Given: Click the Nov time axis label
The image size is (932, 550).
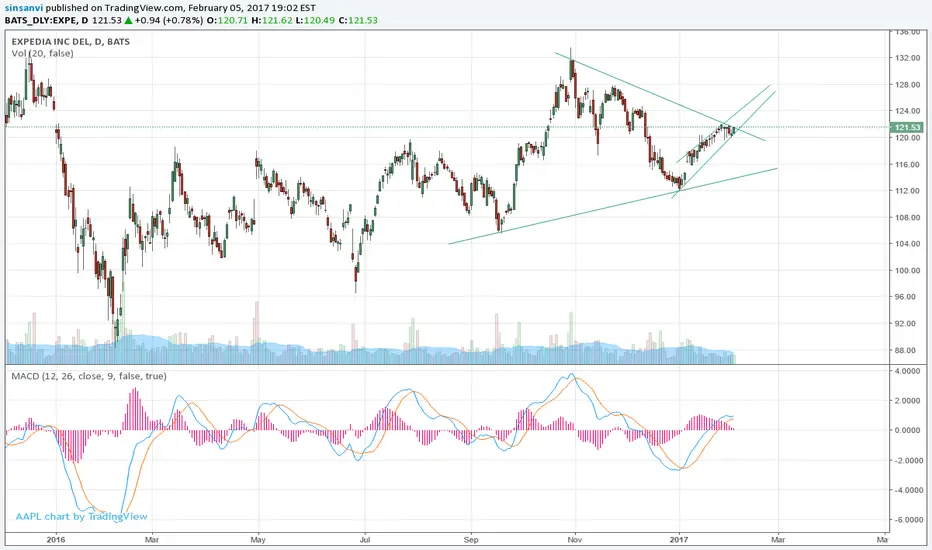Looking at the screenshot, I should [574, 540].
